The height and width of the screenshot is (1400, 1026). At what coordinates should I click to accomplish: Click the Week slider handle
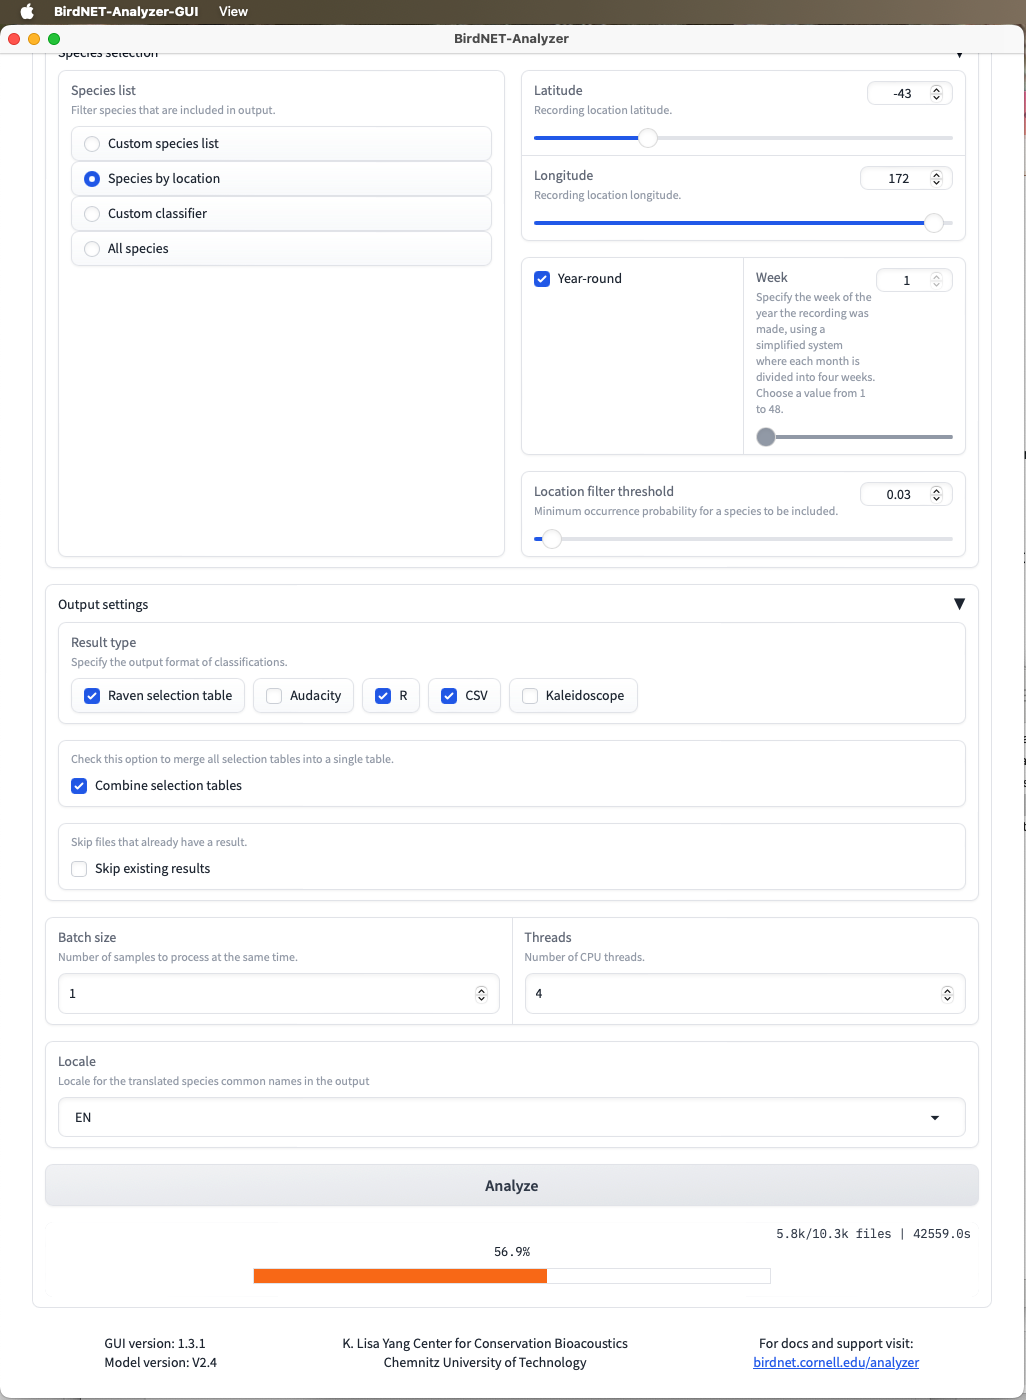click(766, 437)
